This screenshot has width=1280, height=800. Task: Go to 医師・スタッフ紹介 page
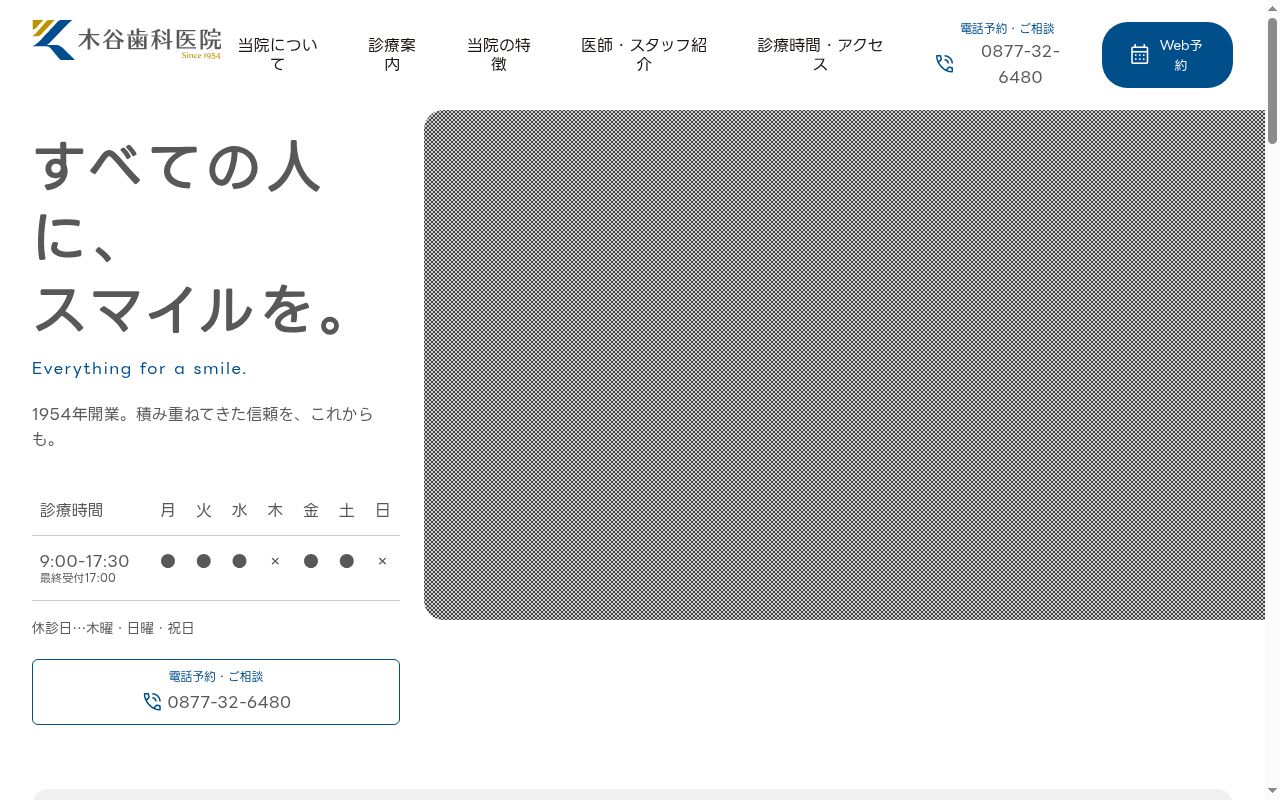(644, 54)
